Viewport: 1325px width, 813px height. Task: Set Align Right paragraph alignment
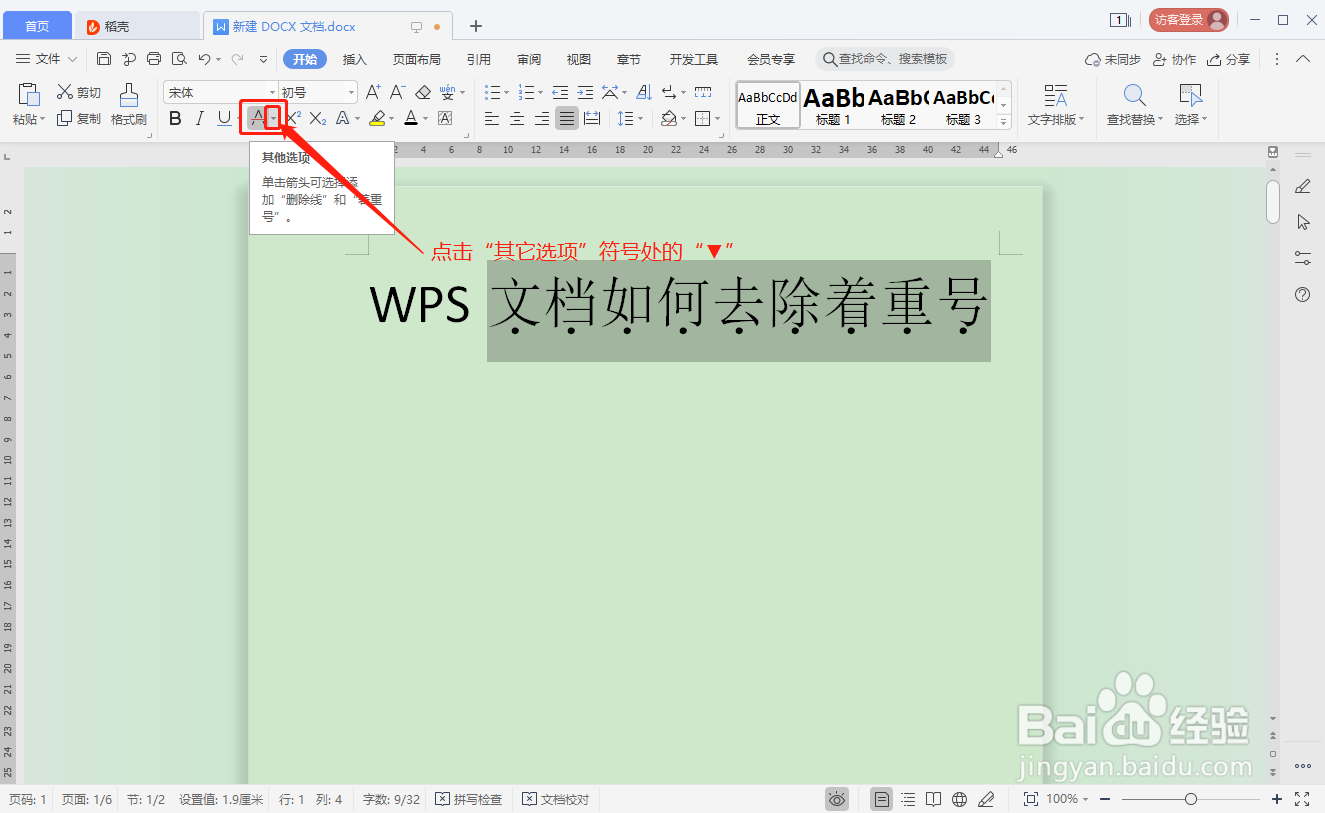542,119
